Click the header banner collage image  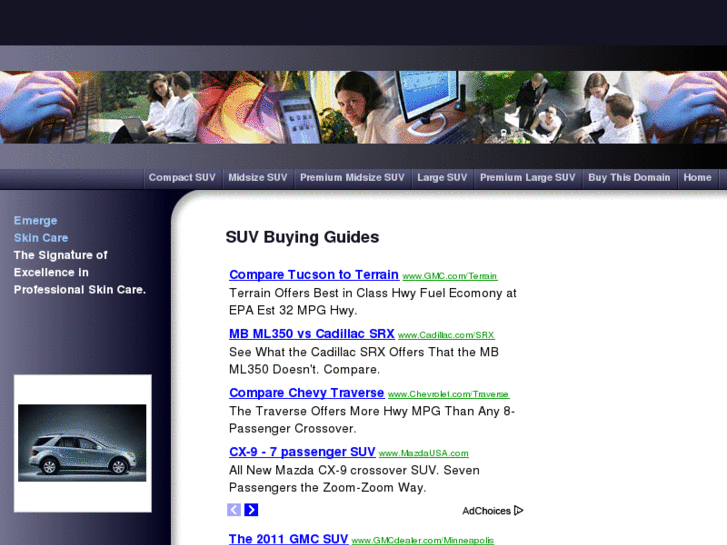pyautogui.click(x=364, y=107)
